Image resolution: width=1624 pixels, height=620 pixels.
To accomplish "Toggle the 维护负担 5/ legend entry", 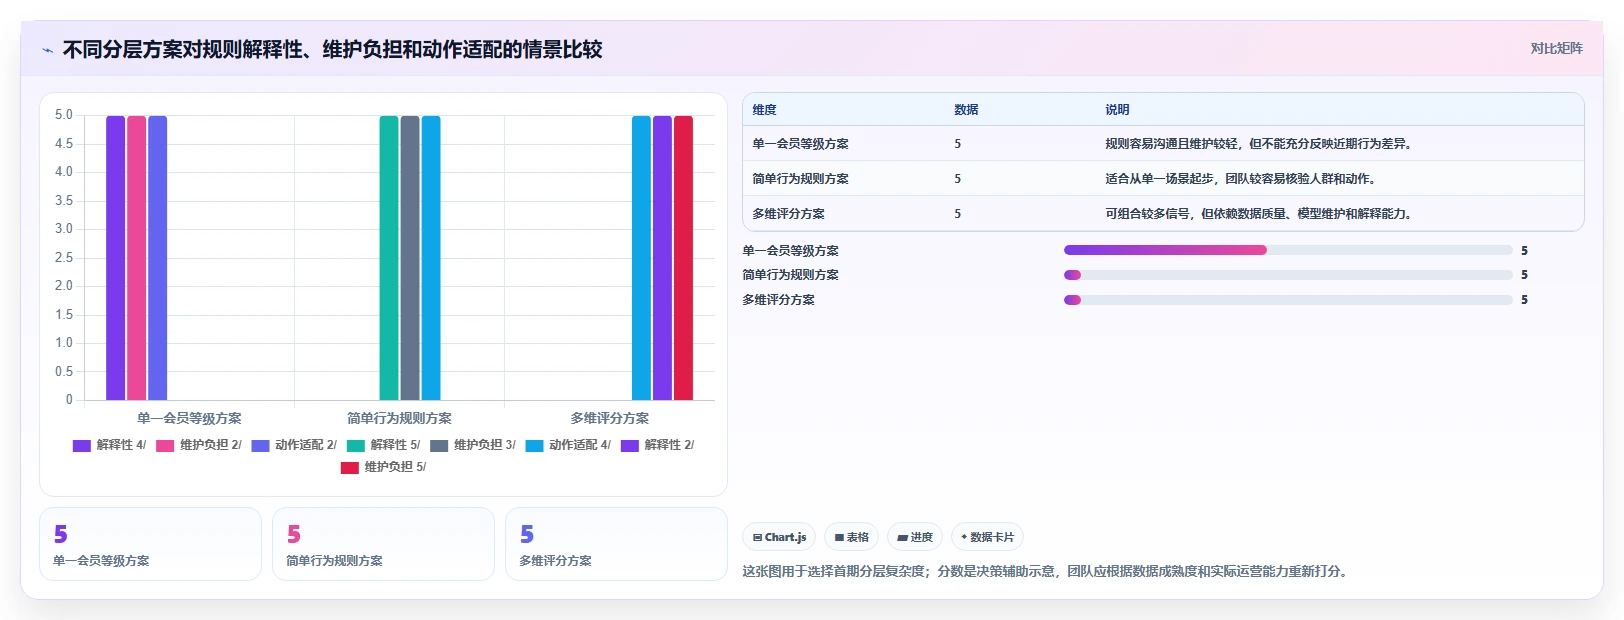I will point(384,467).
